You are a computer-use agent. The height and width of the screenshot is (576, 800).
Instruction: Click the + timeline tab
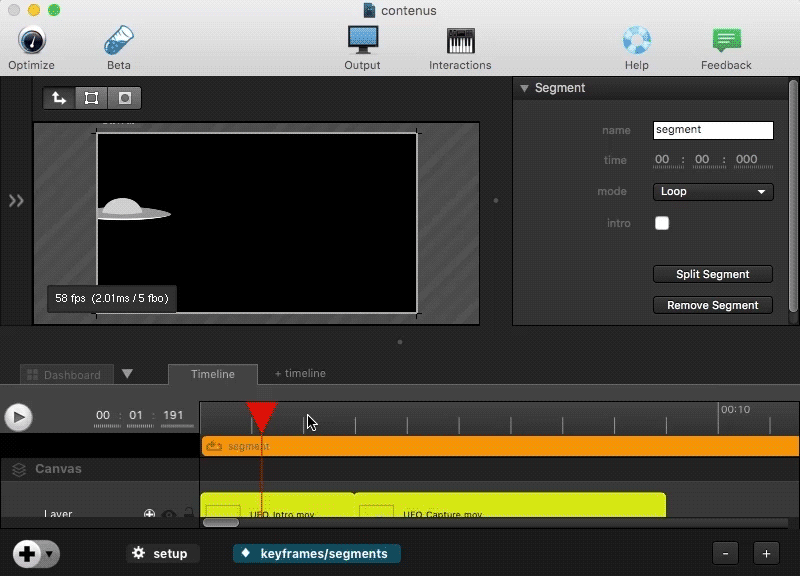[x=300, y=373]
